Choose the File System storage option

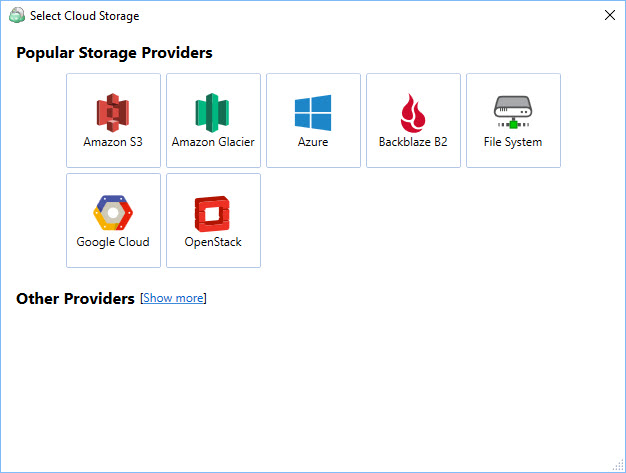[513, 120]
